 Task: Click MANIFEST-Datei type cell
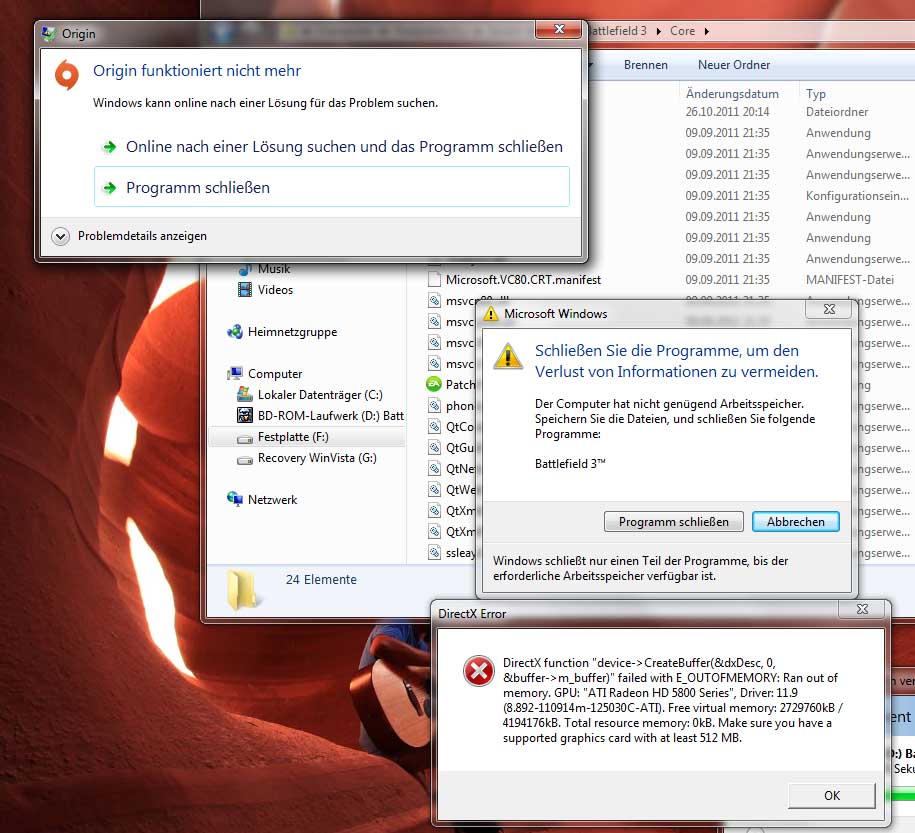click(x=850, y=280)
